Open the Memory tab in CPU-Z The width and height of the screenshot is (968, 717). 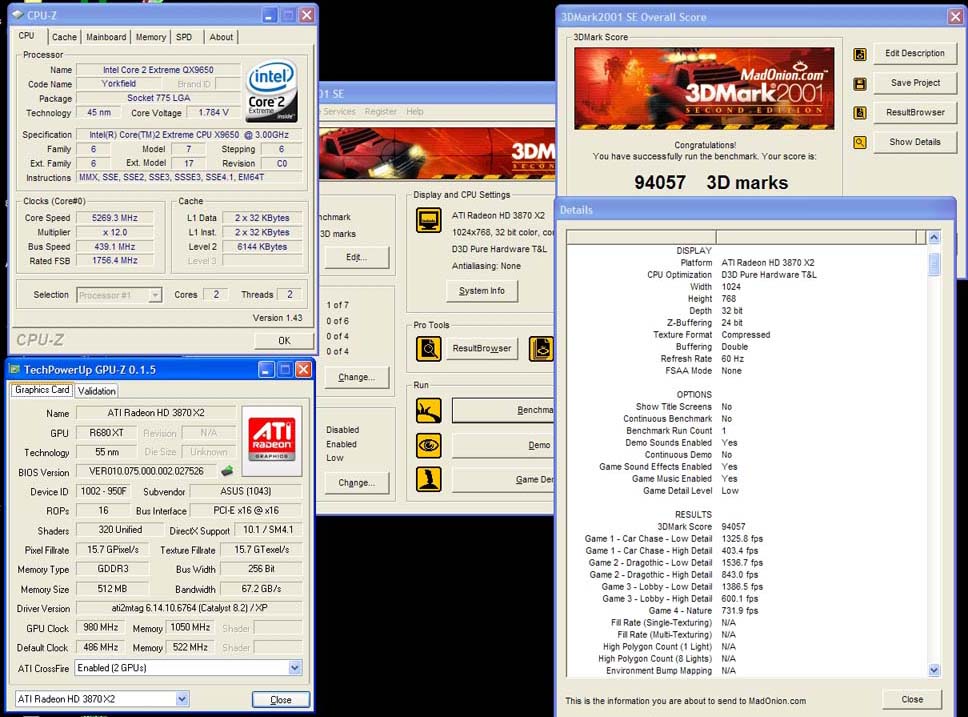coord(151,37)
